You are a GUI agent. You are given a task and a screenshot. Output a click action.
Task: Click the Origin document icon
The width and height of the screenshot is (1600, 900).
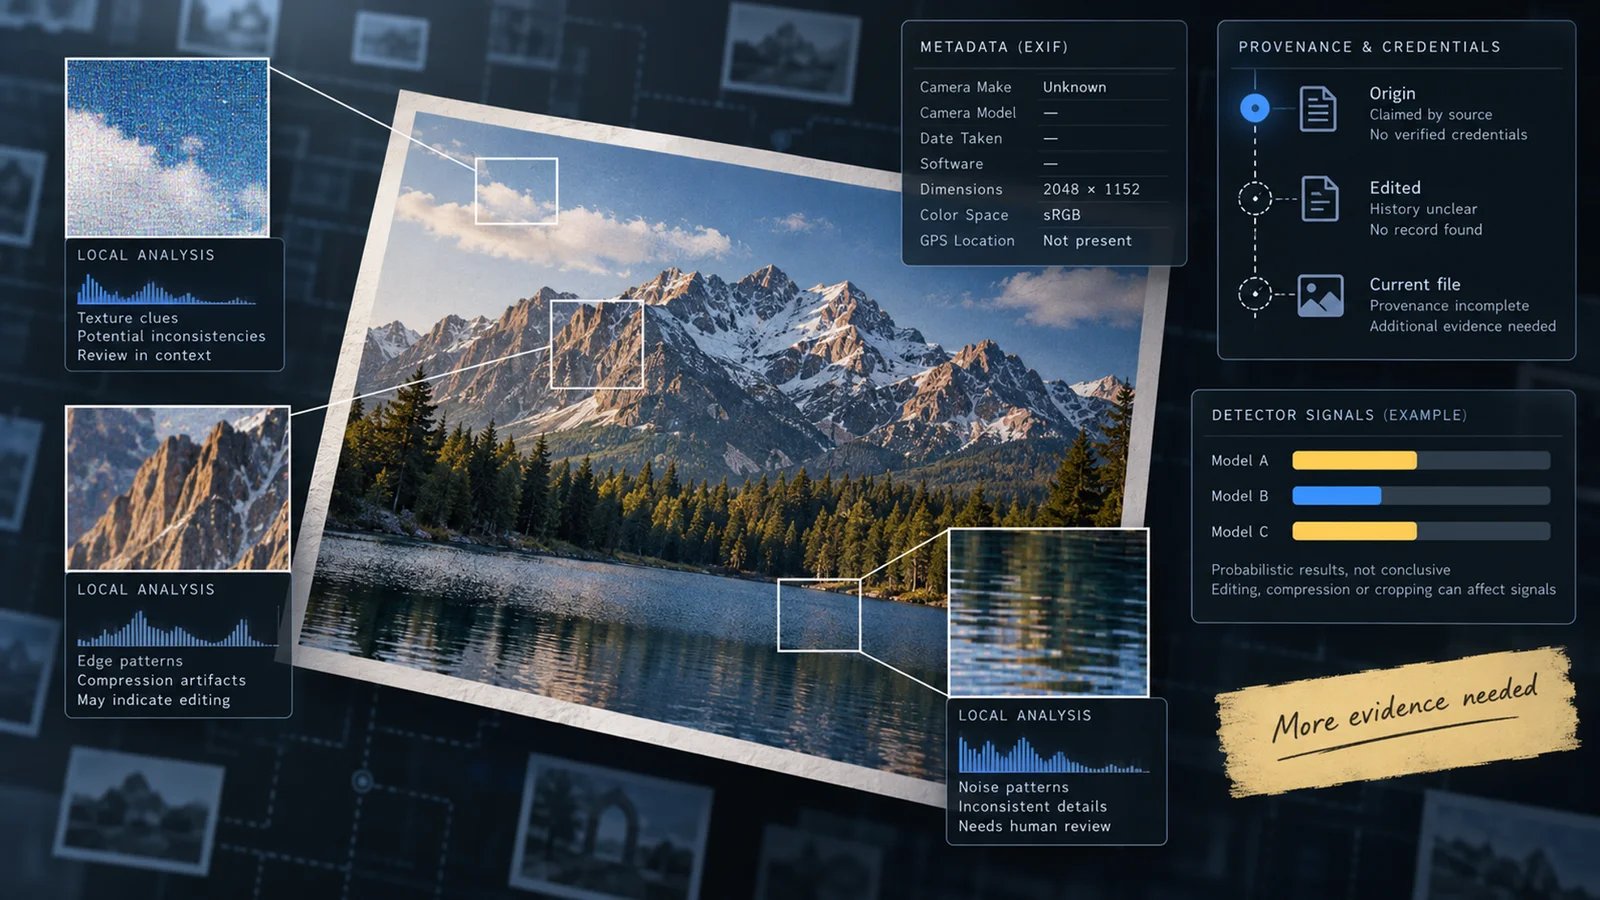pyautogui.click(x=1318, y=109)
